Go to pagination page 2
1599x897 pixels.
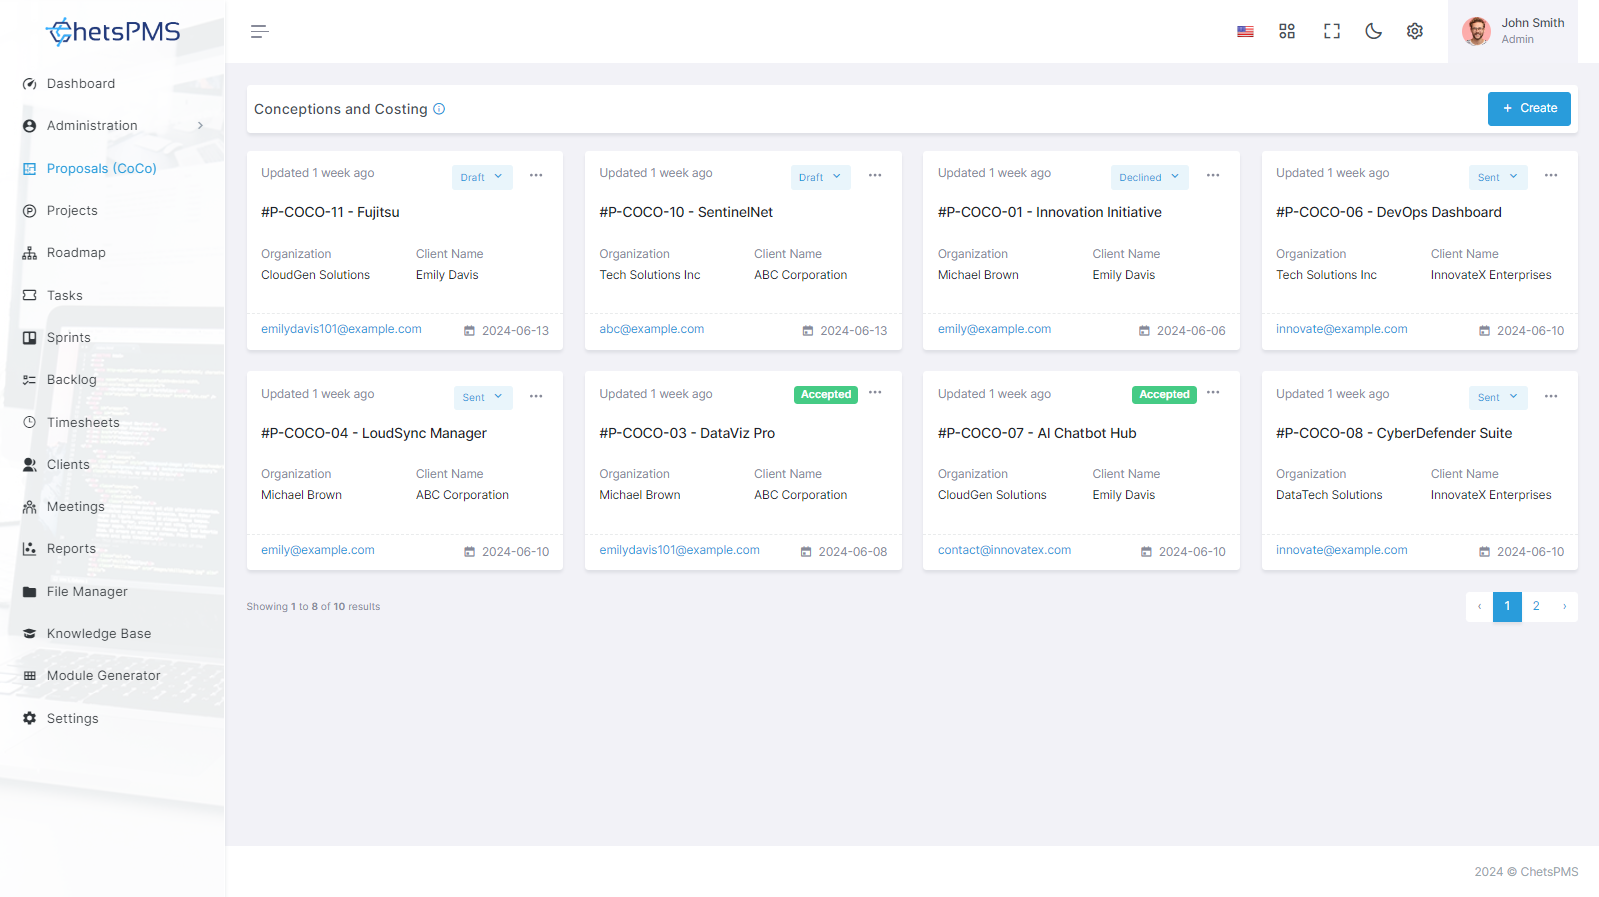1536,607
